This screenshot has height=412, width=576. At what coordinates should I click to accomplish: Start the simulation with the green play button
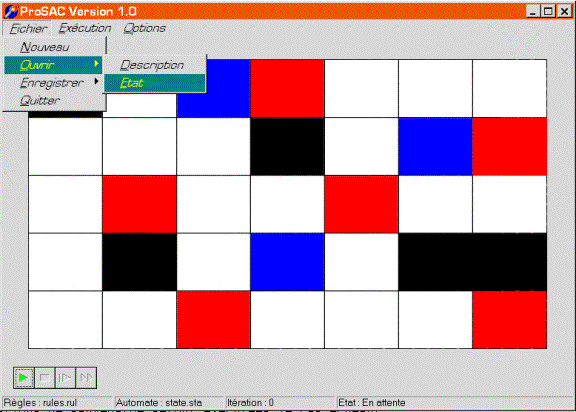coord(24,377)
